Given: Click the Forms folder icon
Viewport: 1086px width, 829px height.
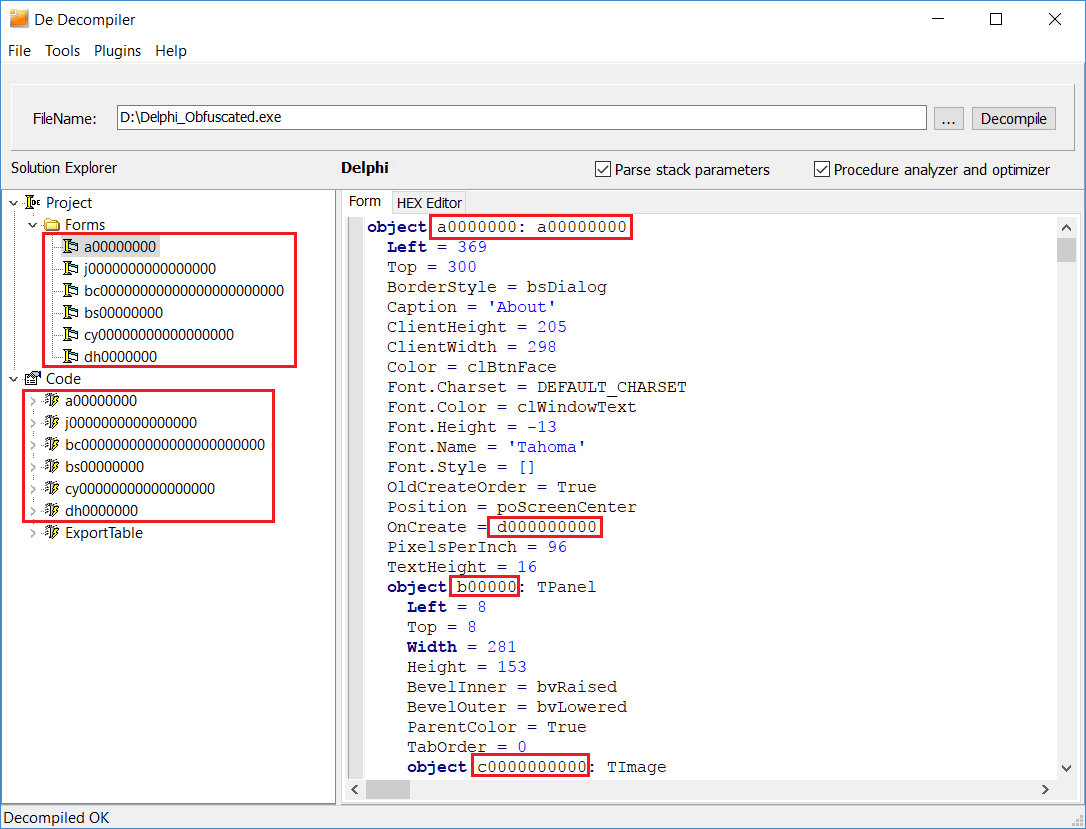Looking at the screenshot, I should (x=52, y=224).
